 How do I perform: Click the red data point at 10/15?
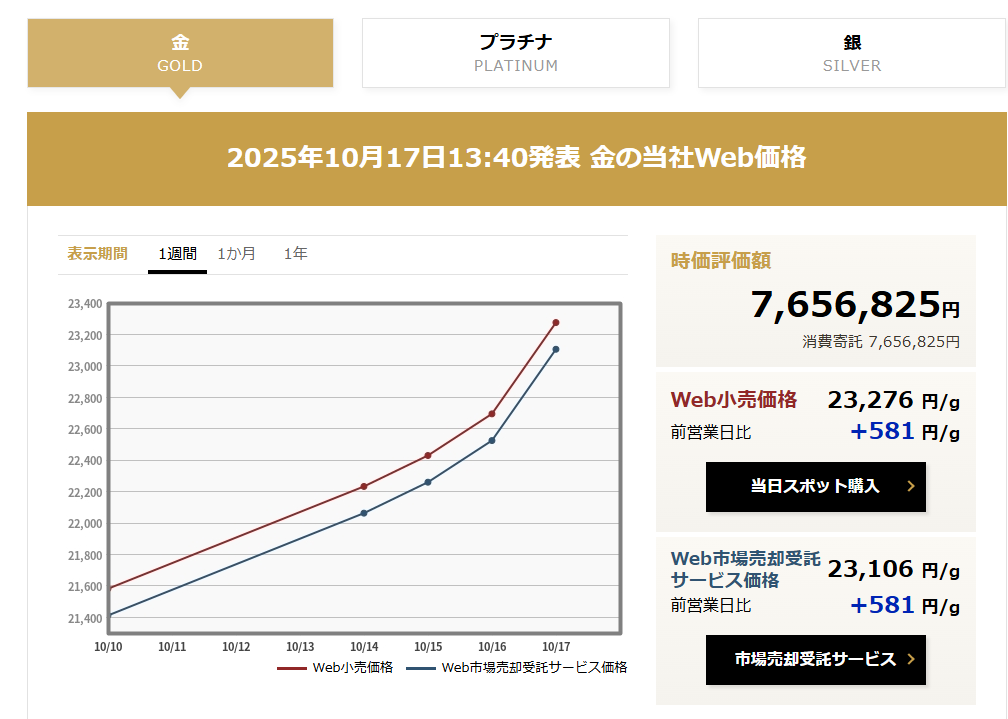(x=428, y=456)
